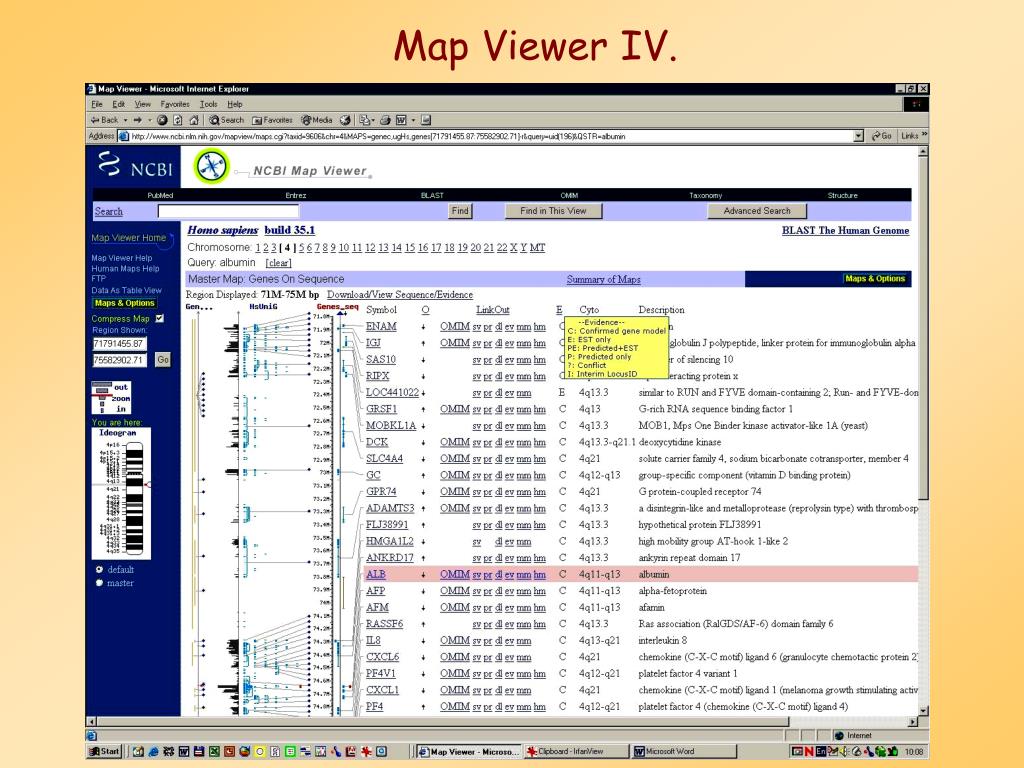
Task: Open the Back button history dropdown arrow
Action: (x=125, y=120)
